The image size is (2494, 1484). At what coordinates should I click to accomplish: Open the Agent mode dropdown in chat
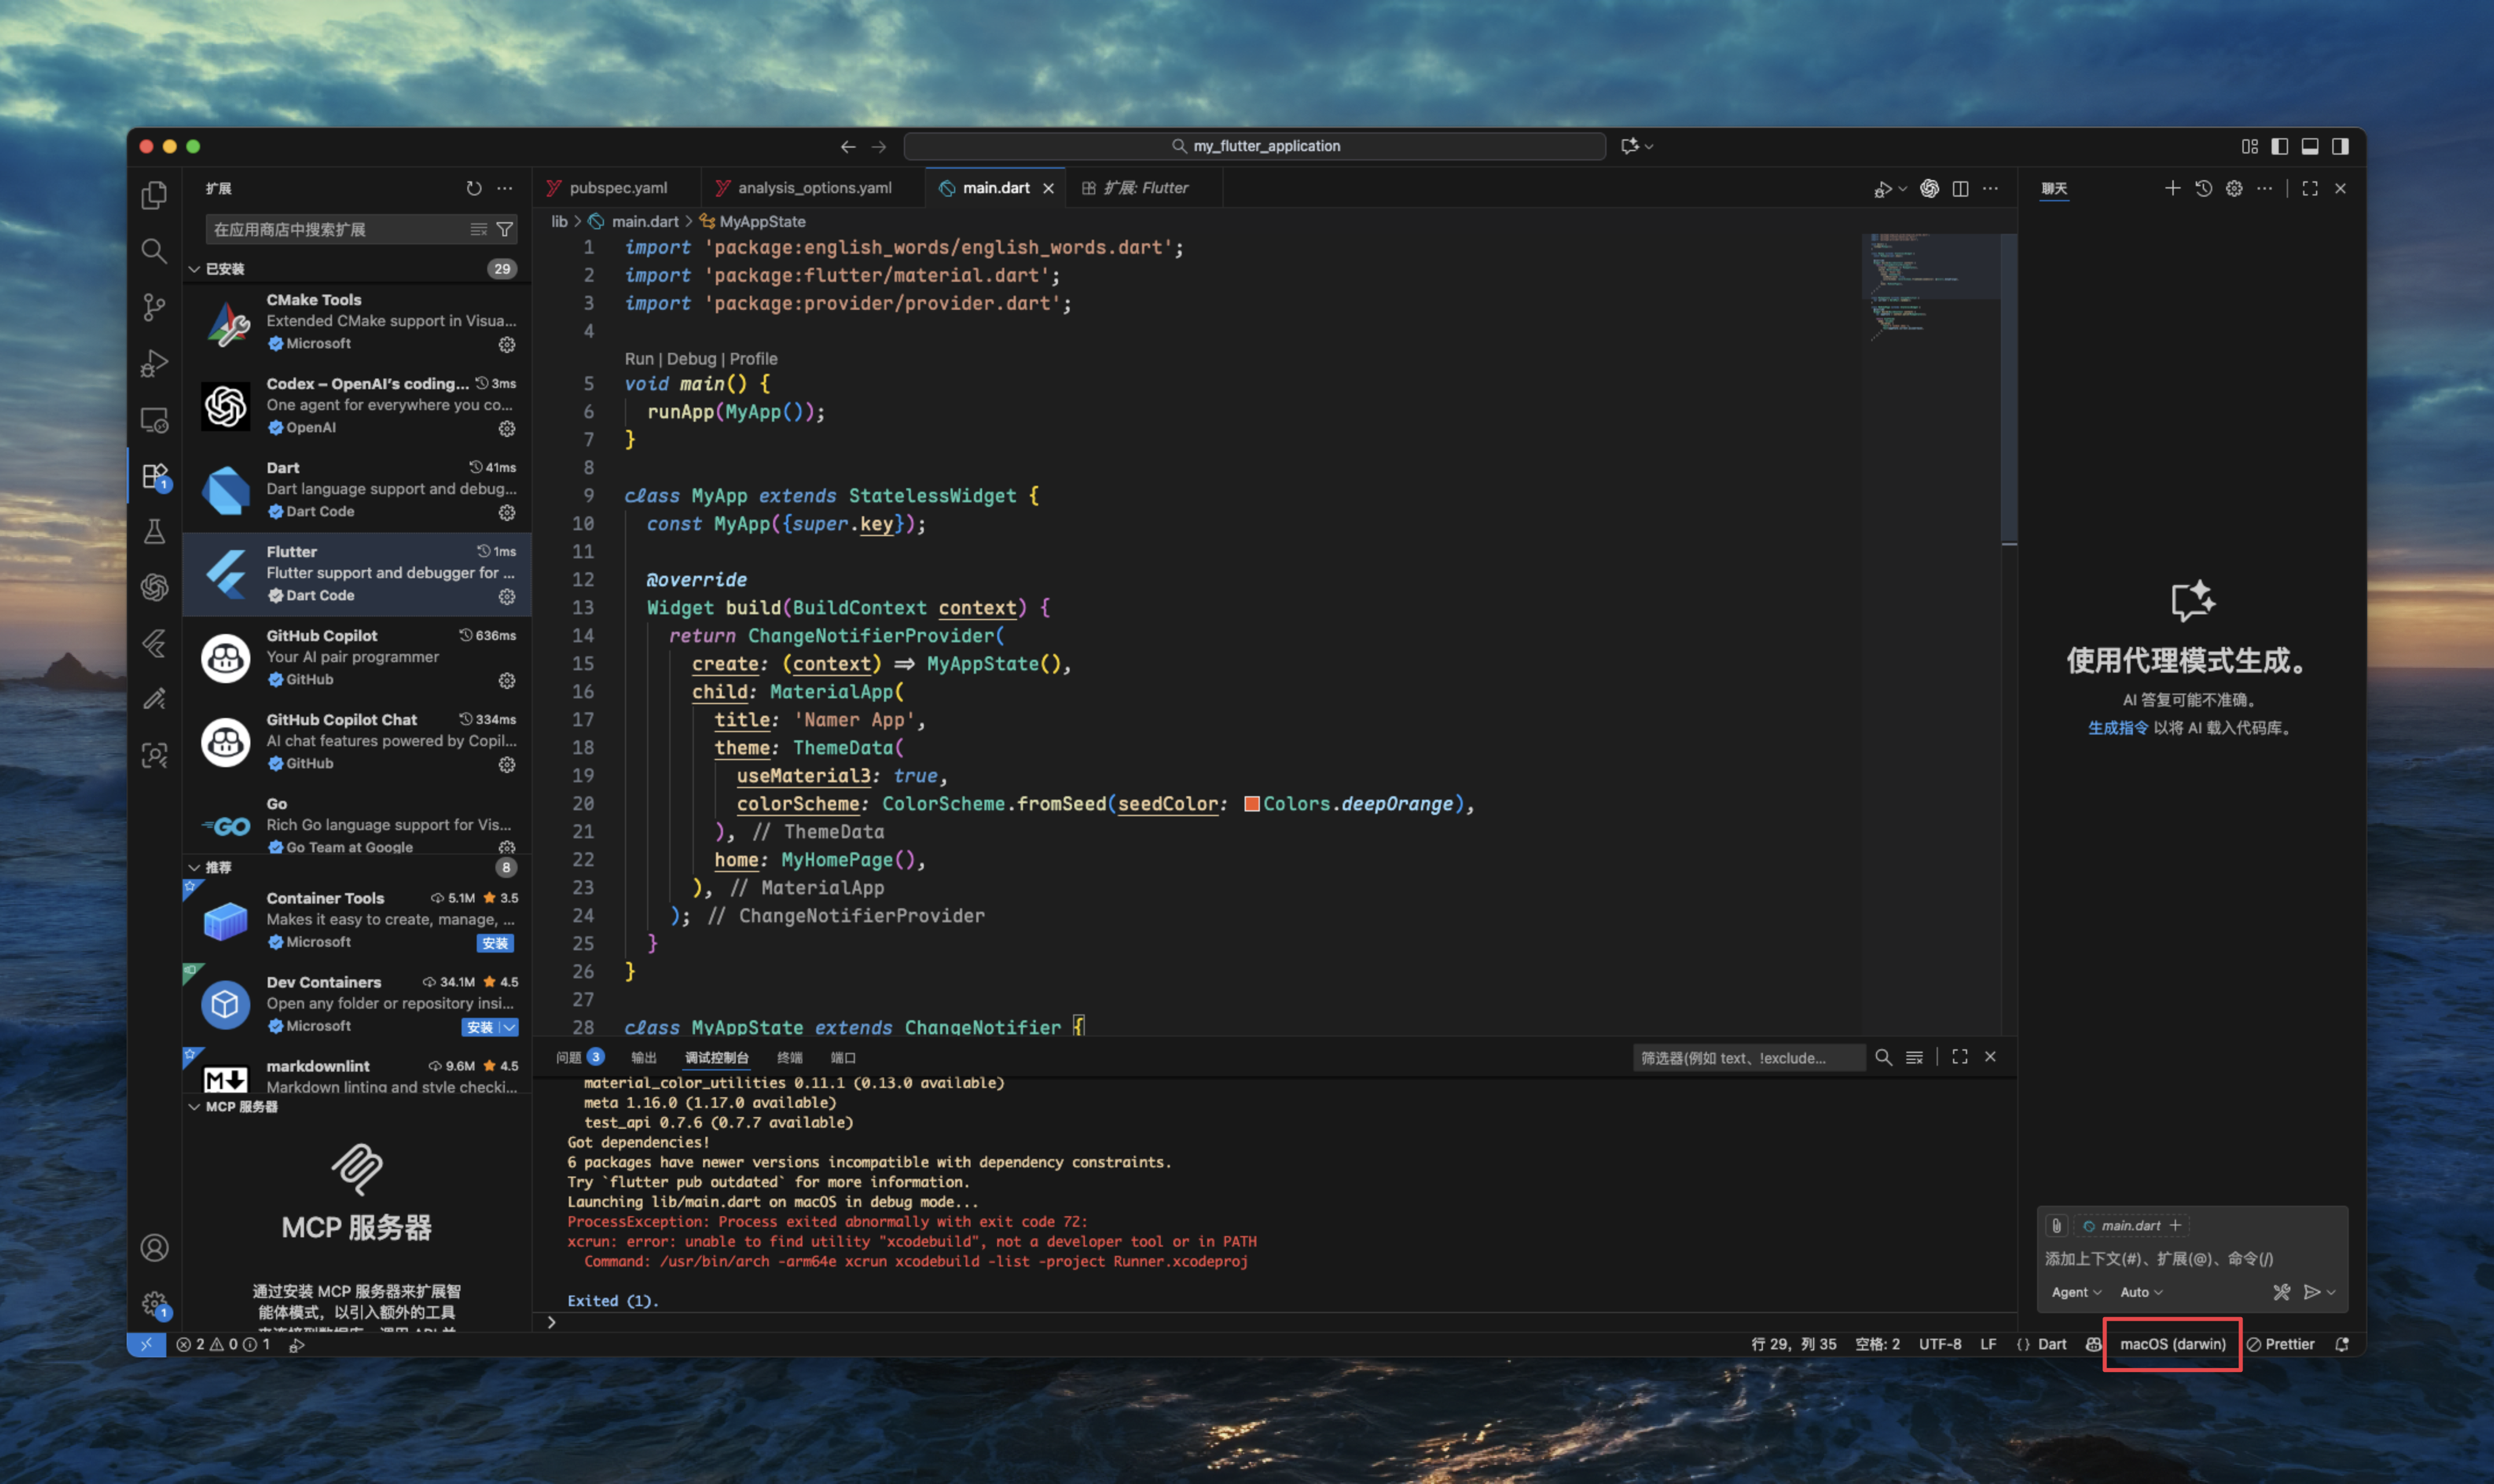click(2075, 1292)
